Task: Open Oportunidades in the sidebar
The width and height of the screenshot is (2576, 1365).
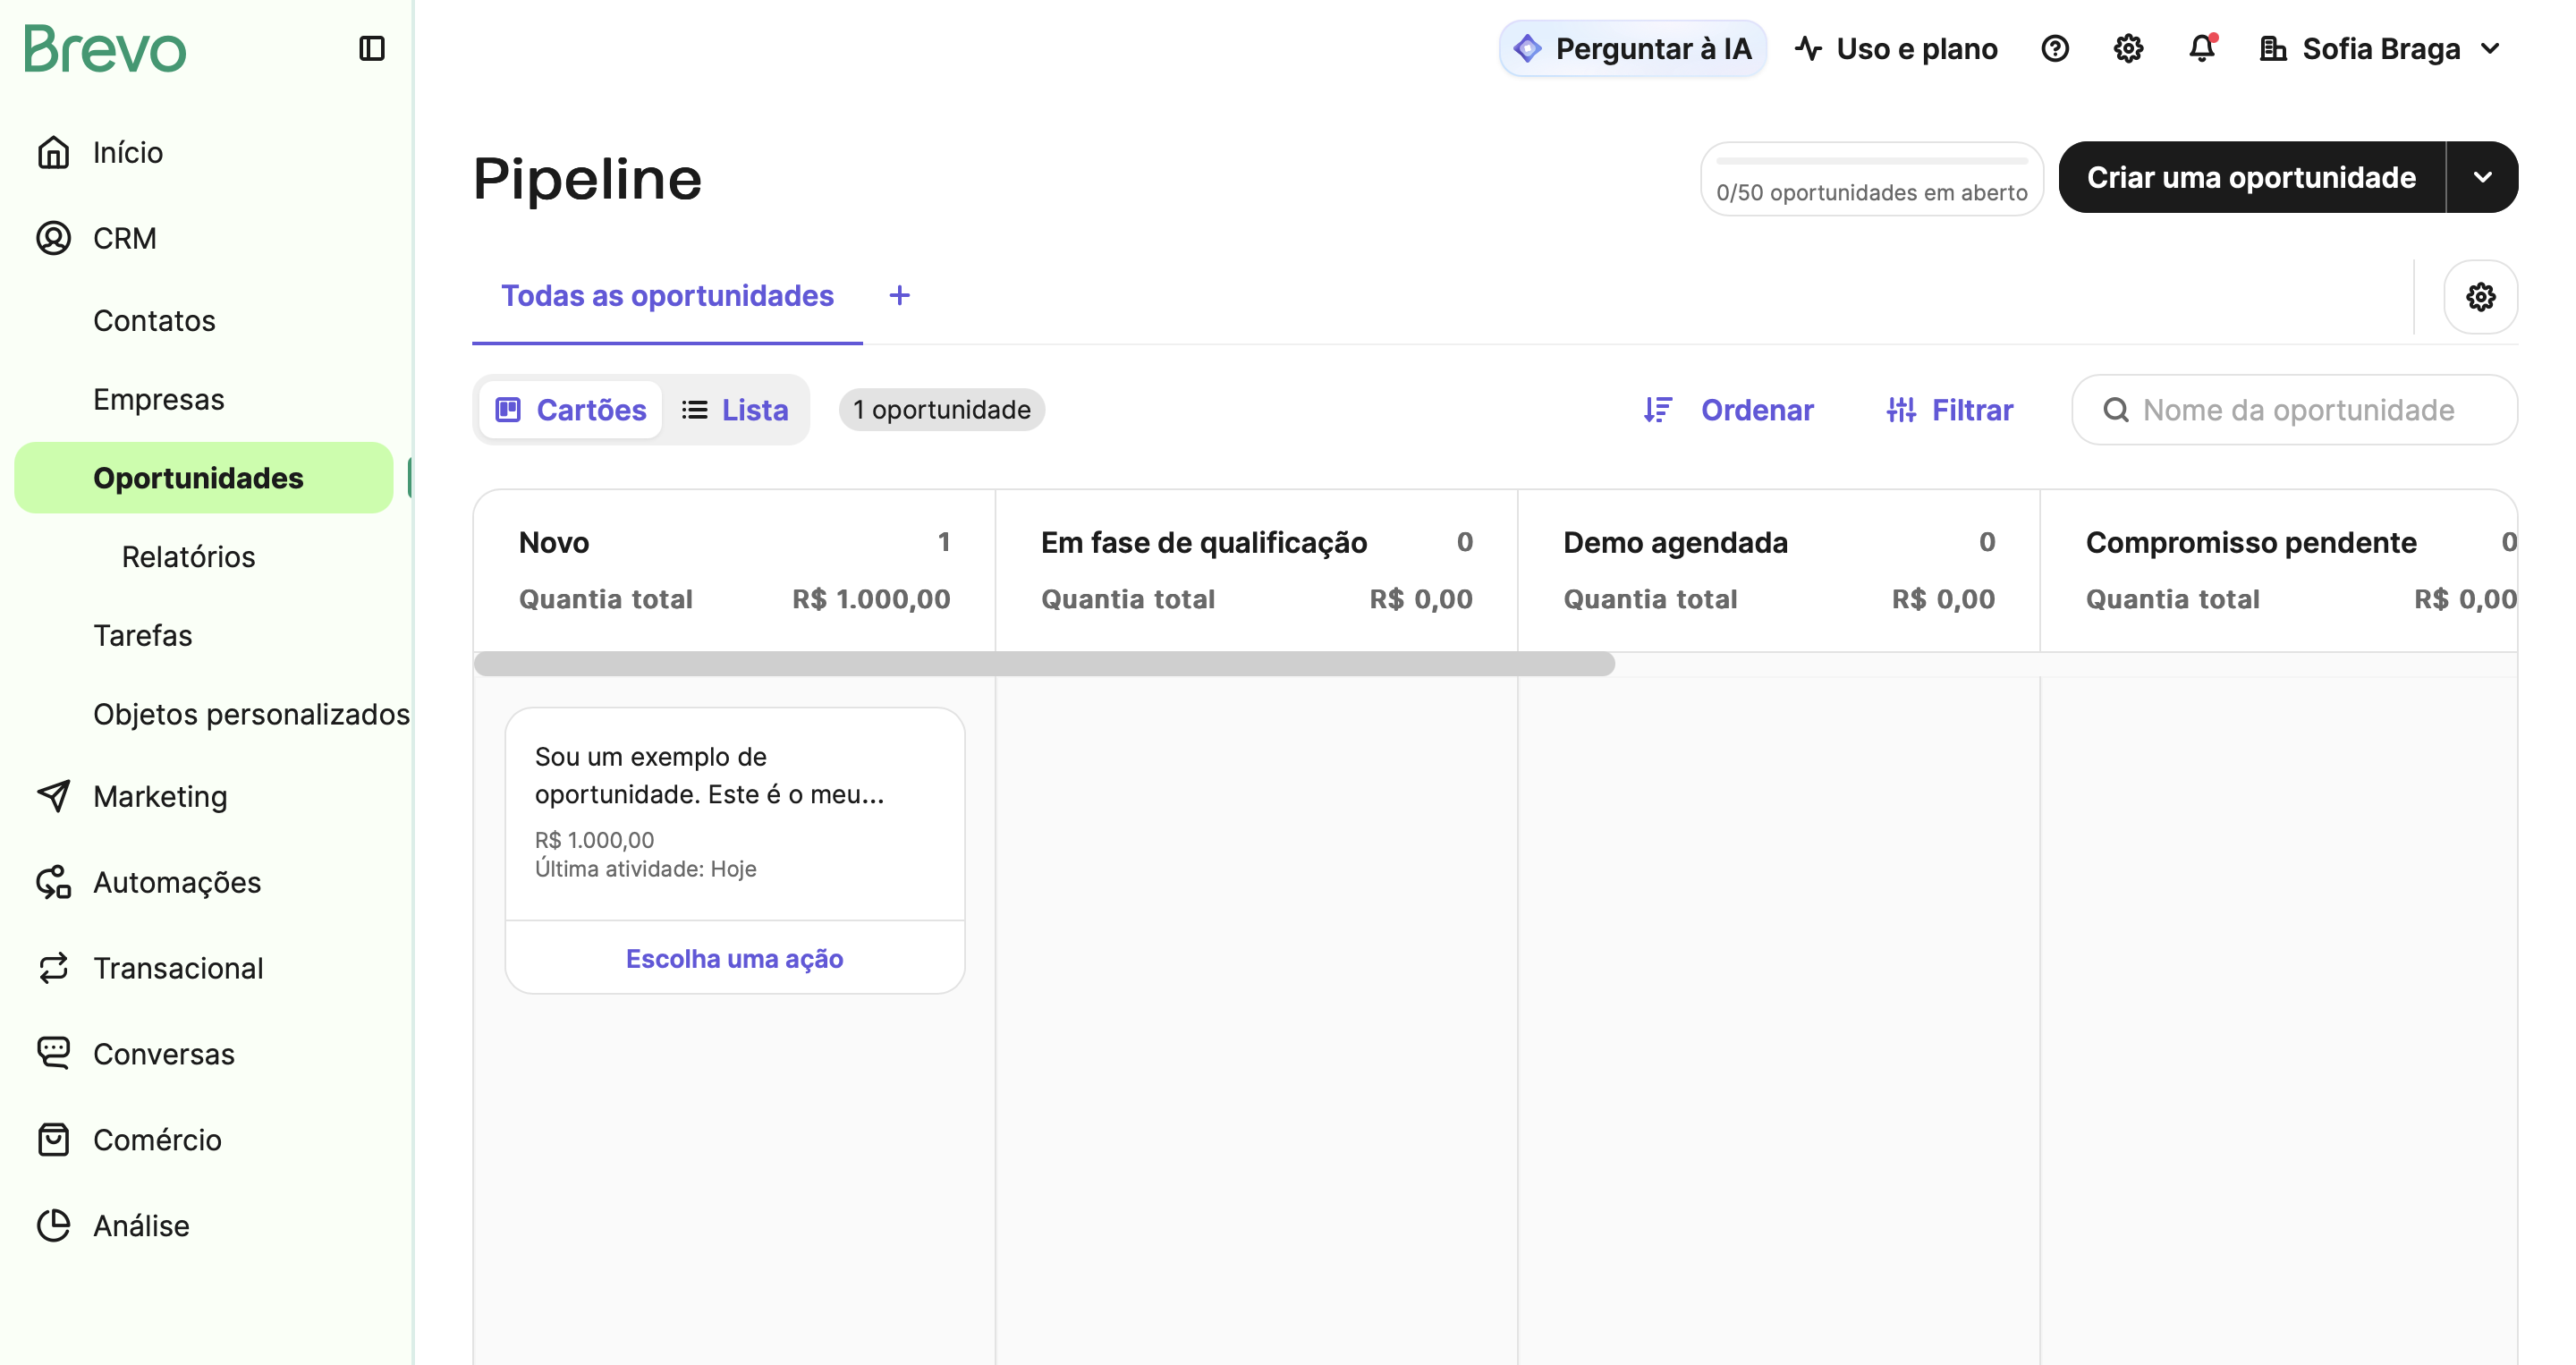Action: [204, 478]
